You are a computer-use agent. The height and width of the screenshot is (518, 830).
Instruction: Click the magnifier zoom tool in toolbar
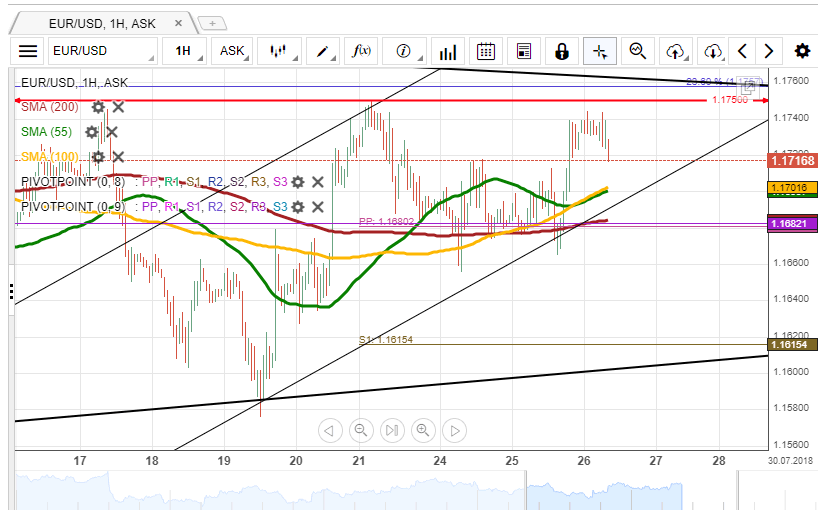click(x=637, y=51)
